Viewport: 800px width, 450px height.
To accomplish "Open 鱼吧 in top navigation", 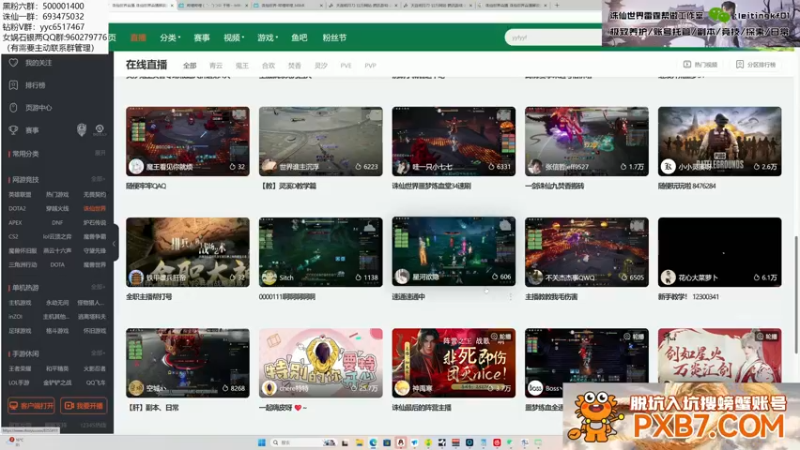I will (x=299, y=38).
